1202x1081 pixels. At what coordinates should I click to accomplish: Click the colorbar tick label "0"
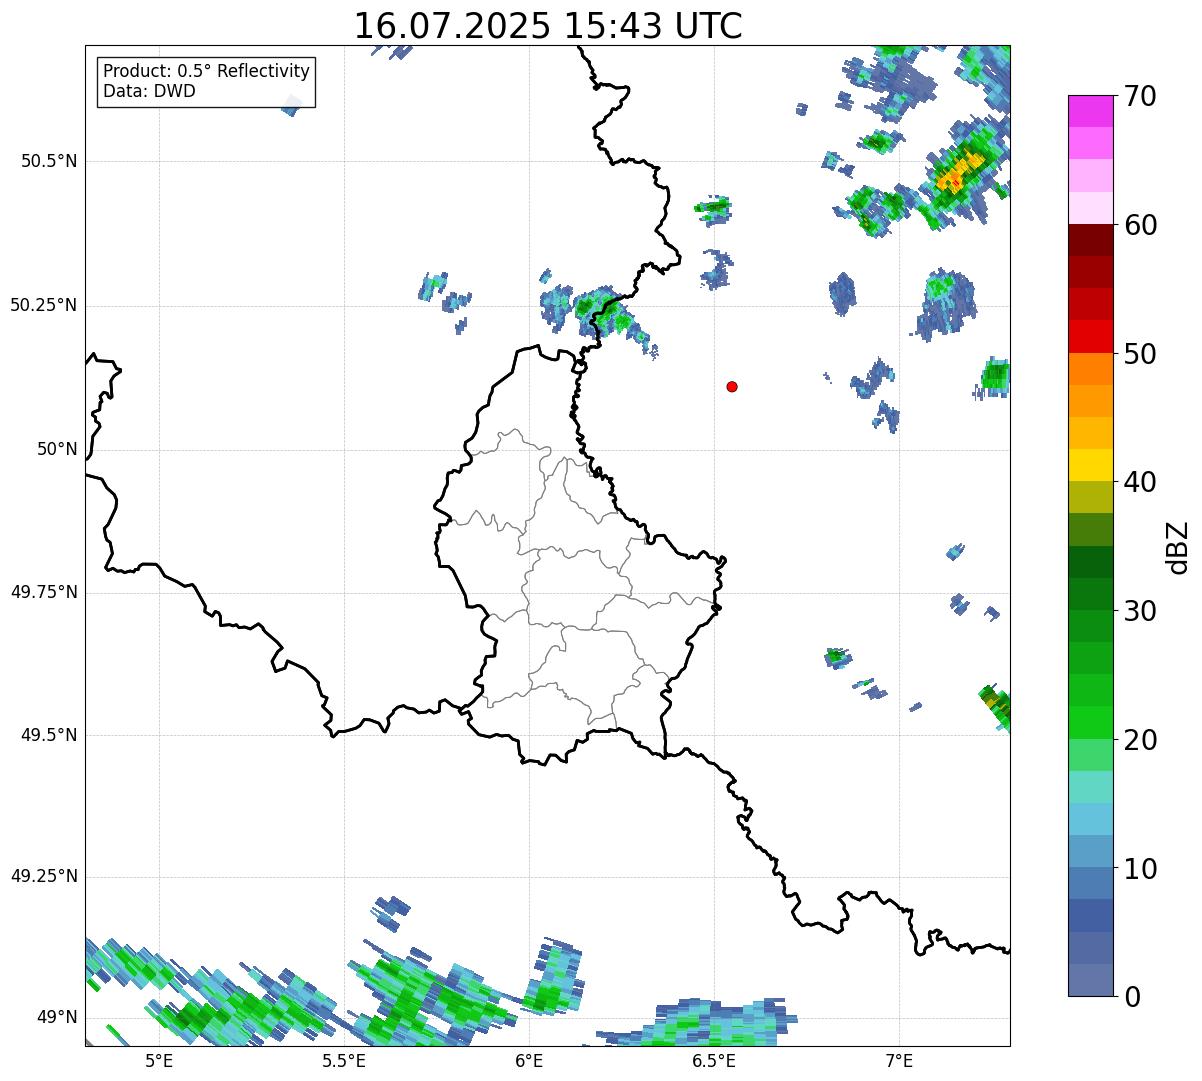(x=1131, y=997)
